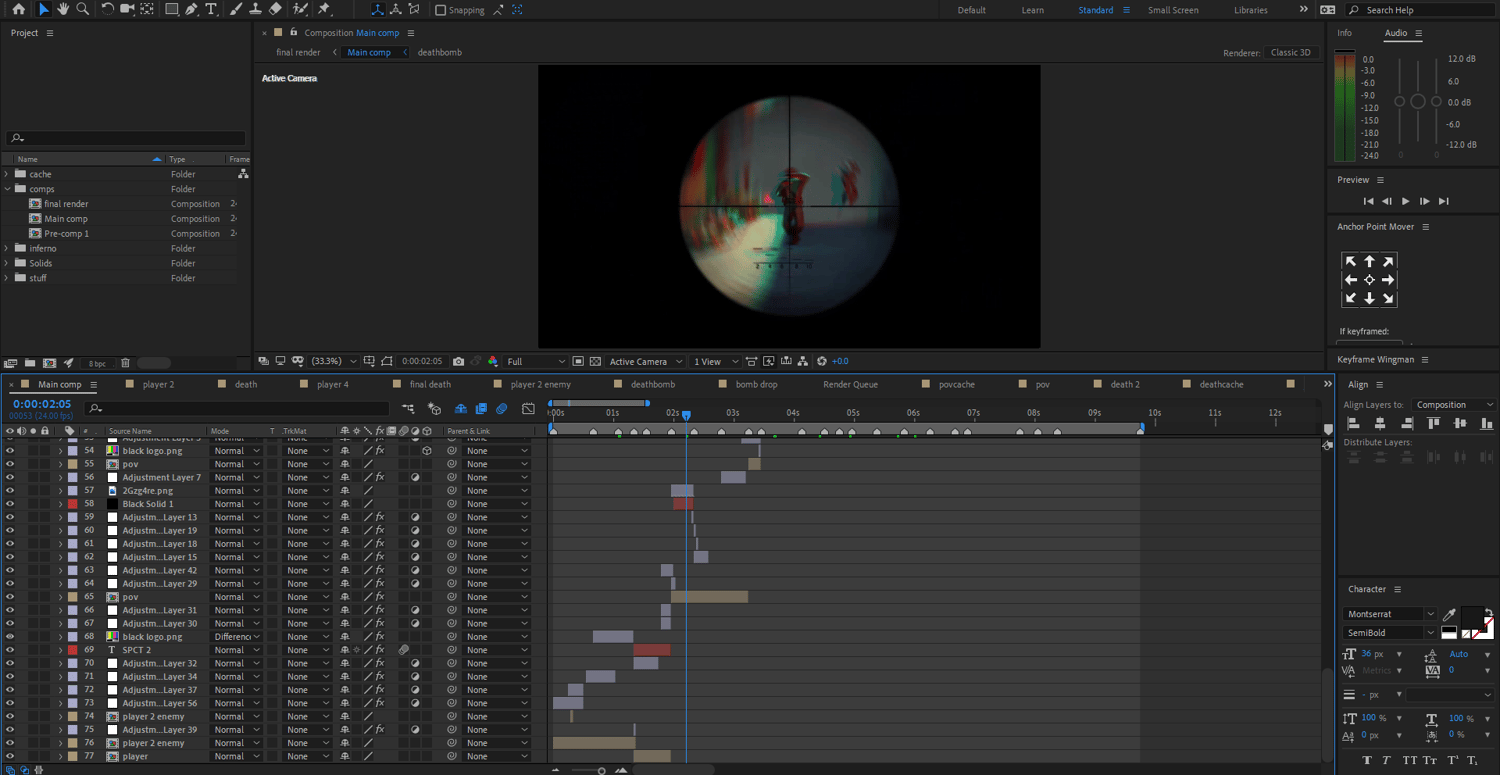Select the Zoom tool in toolbar

point(83,9)
